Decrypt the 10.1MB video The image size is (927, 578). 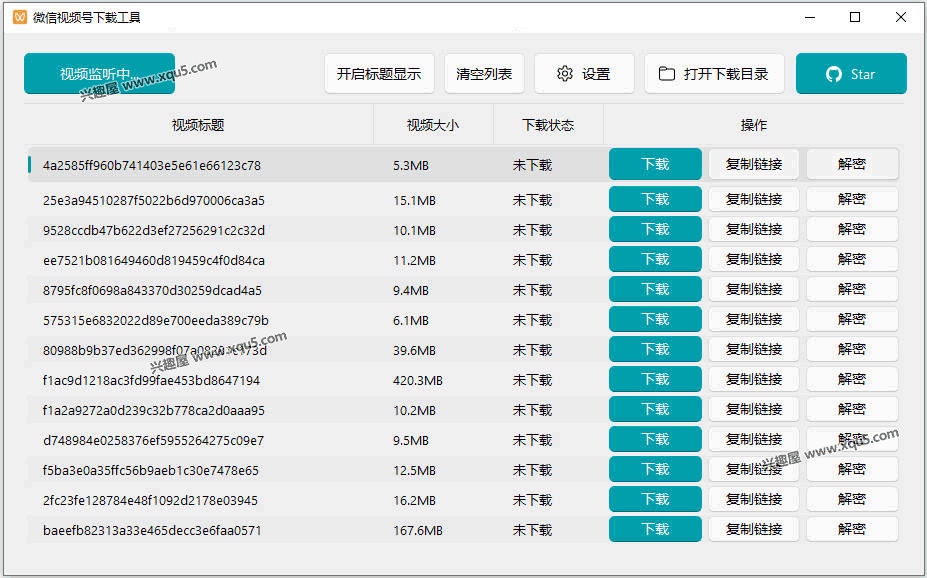[x=852, y=229]
